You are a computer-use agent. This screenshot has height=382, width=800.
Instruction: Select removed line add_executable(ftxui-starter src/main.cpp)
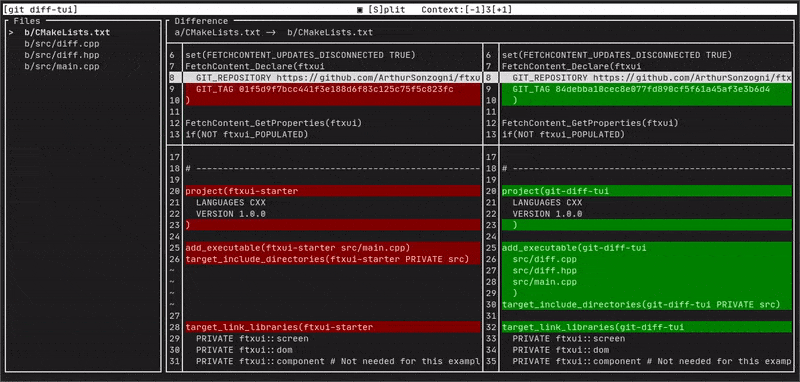[333, 248]
